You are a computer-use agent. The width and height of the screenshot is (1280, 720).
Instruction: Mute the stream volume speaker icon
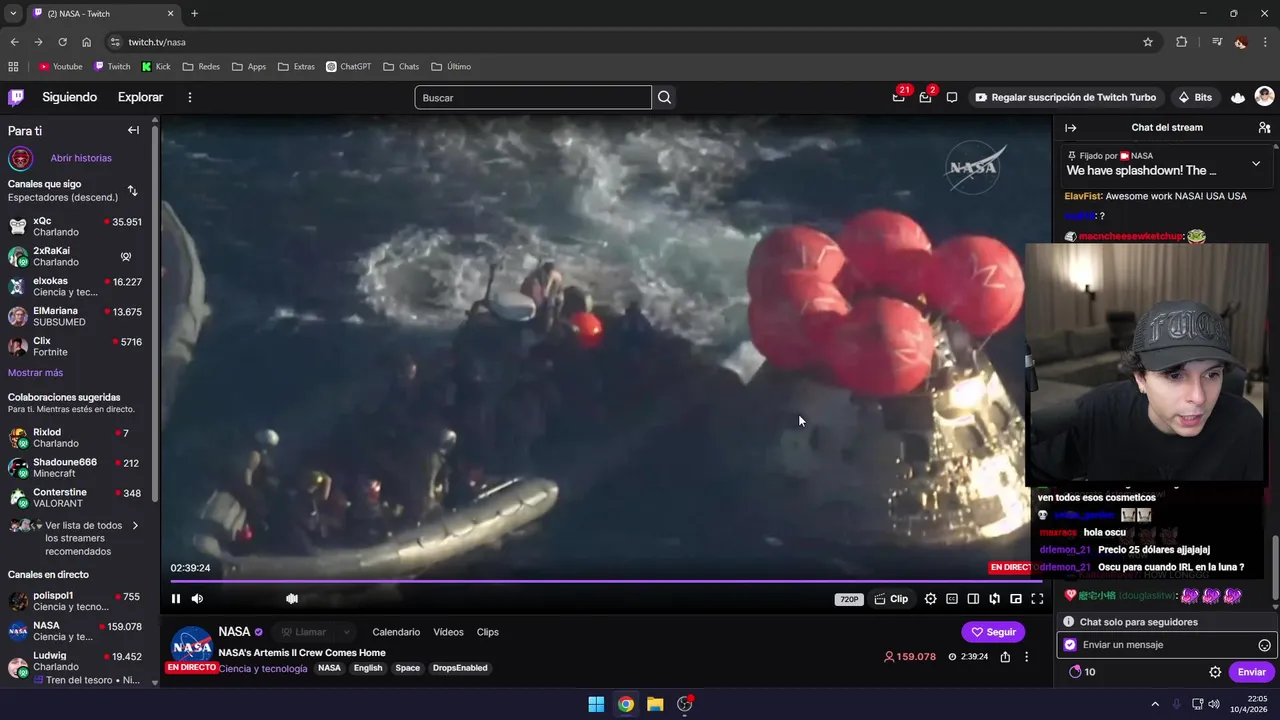pyautogui.click(x=197, y=599)
